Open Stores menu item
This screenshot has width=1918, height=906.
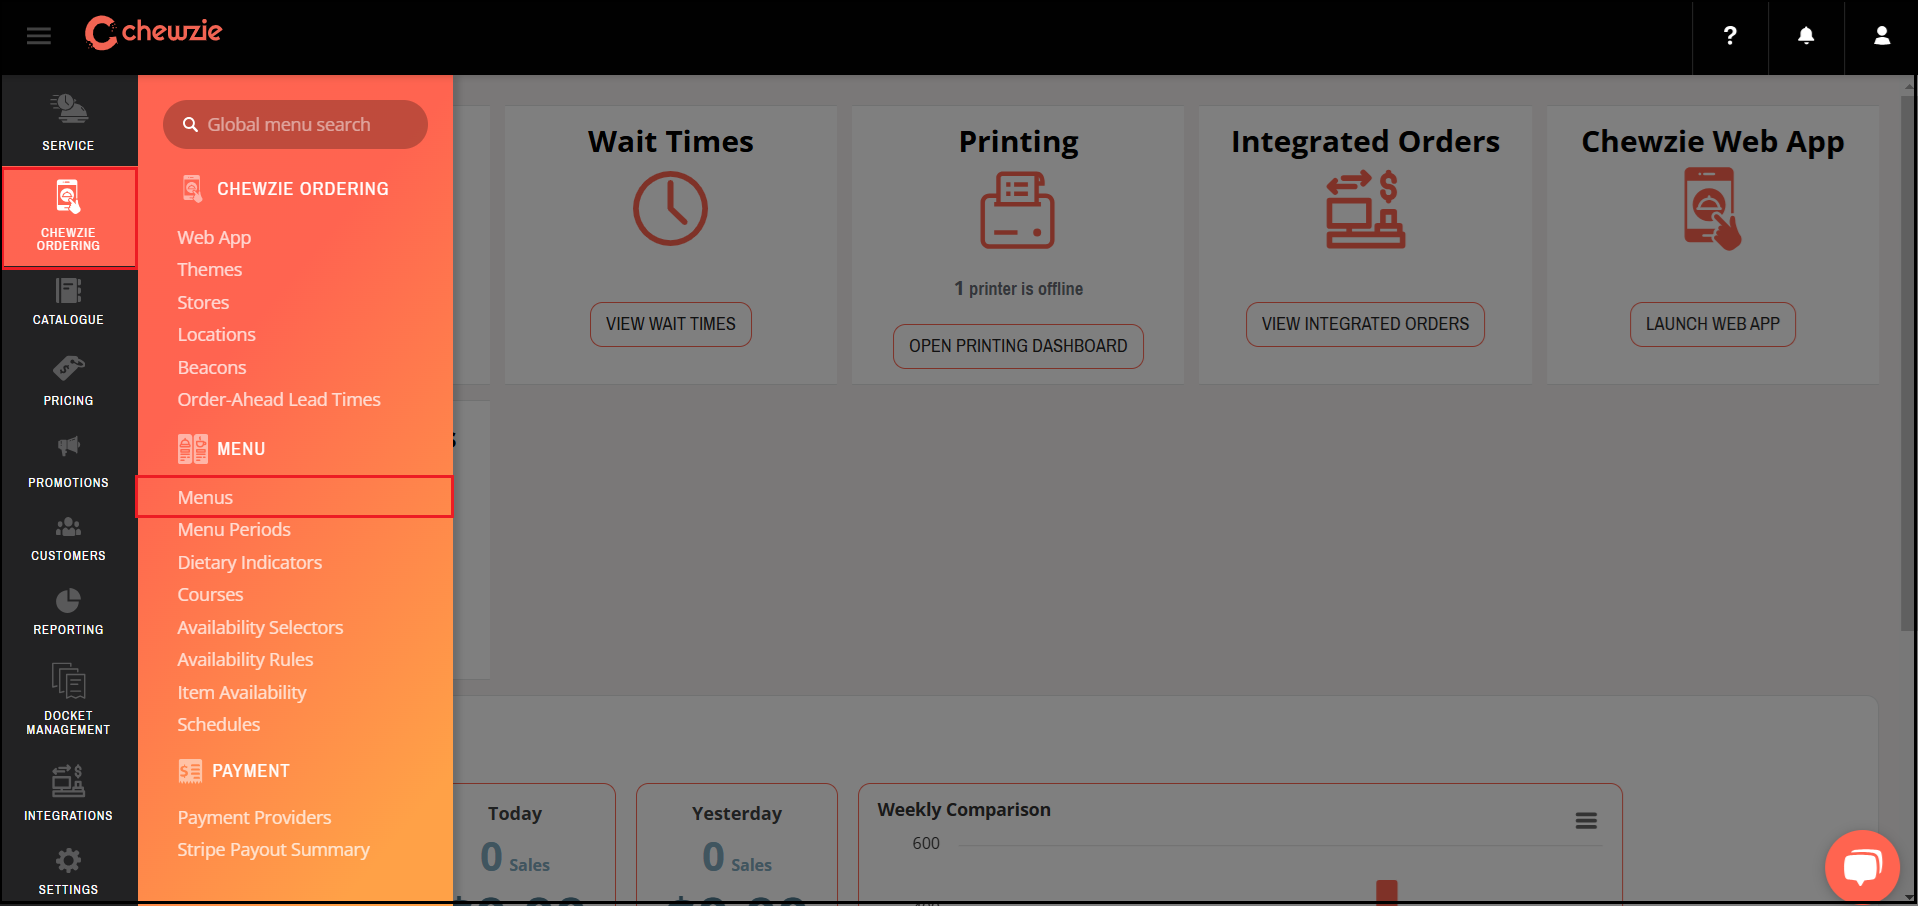(x=203, y=303)
